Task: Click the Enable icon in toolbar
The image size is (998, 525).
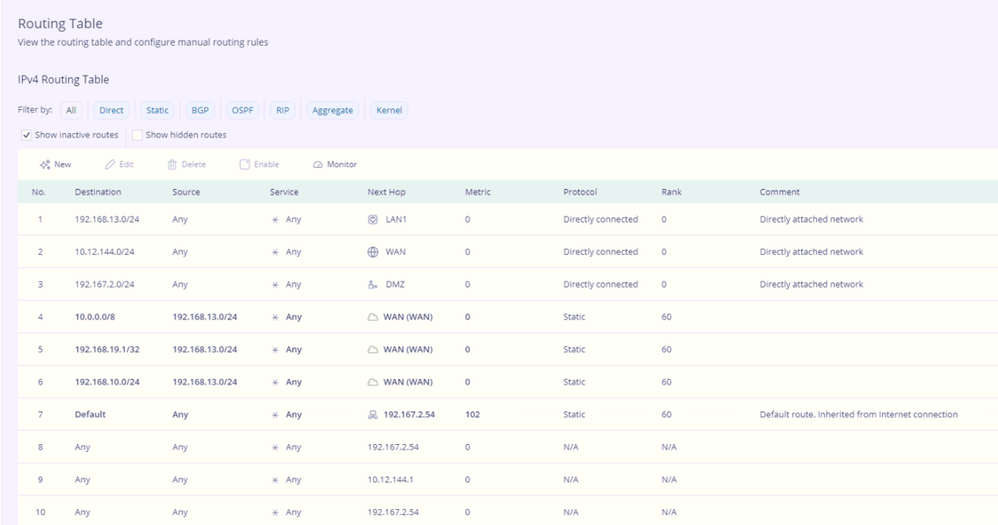Action: point(245,164)
